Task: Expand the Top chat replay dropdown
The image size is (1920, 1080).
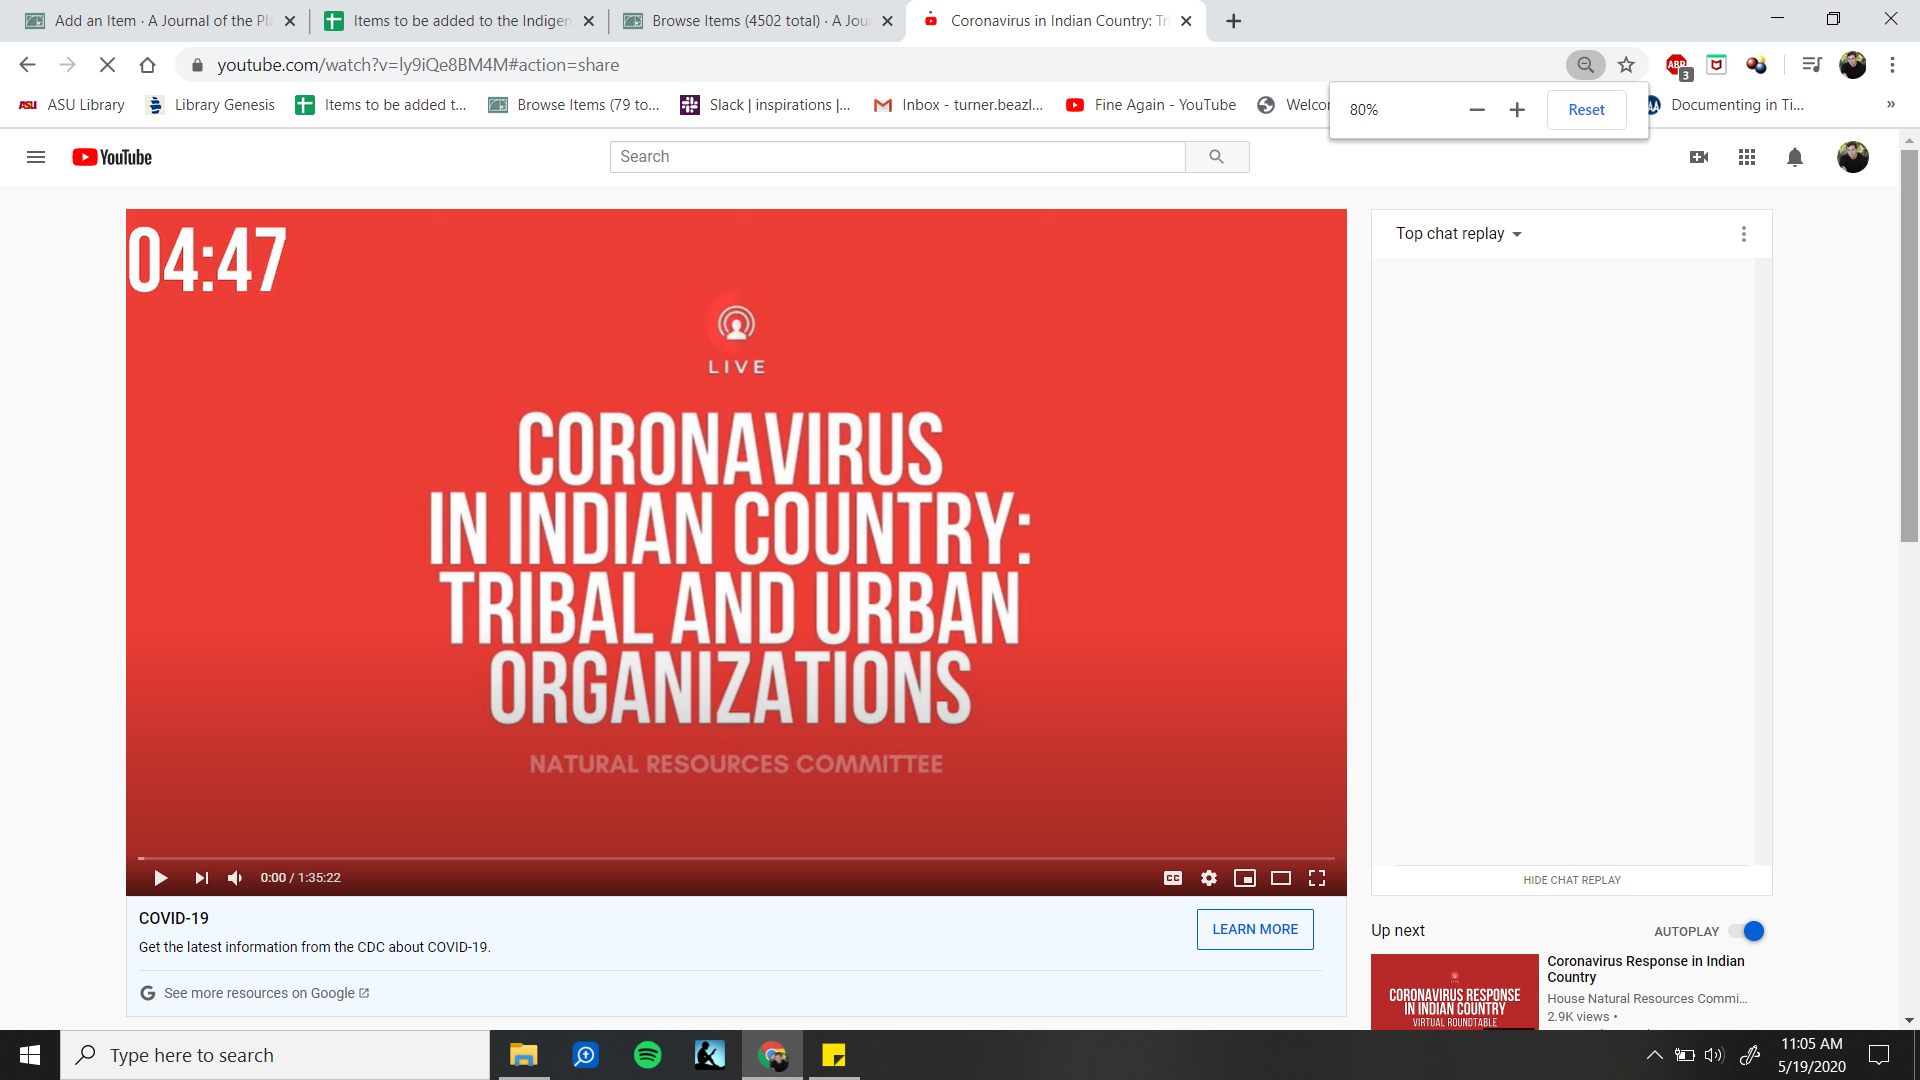Action: click(1459, 234)
